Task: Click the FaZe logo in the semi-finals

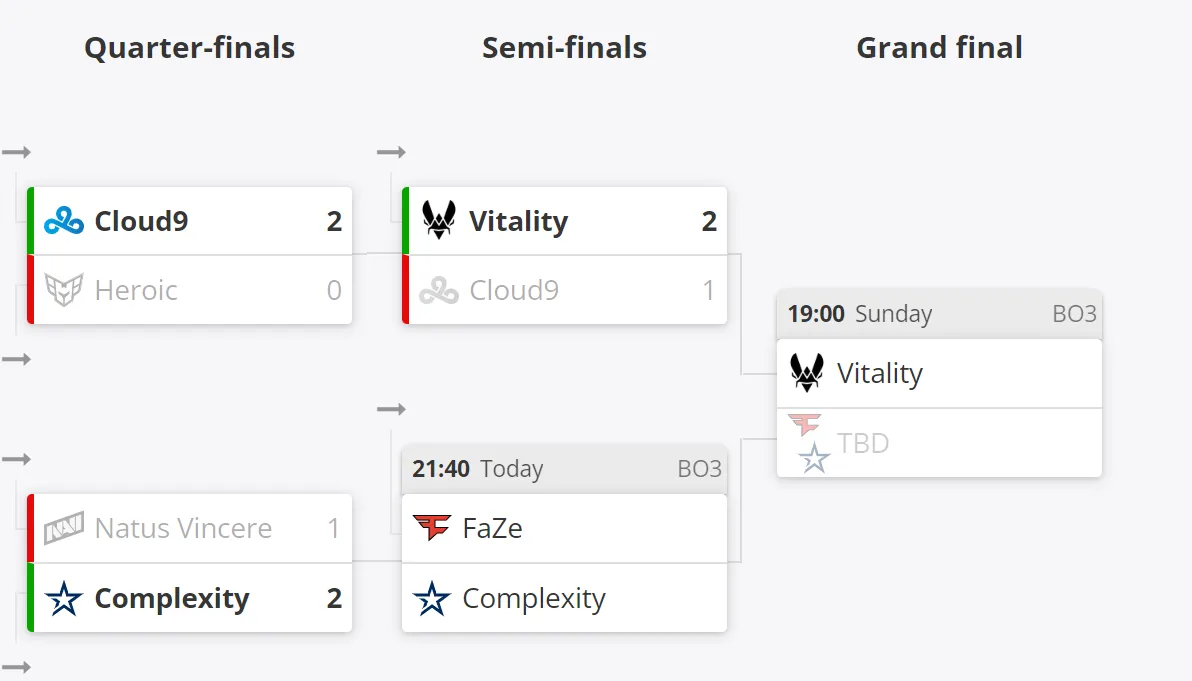Action: point(432,527)
